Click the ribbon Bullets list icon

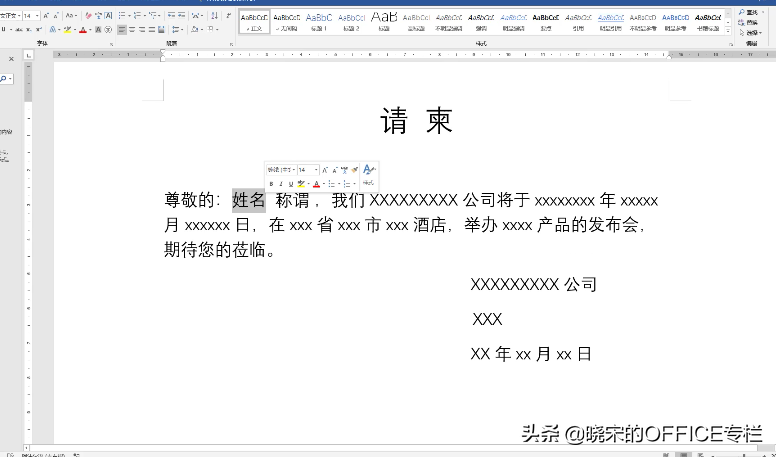pos(122,15)
